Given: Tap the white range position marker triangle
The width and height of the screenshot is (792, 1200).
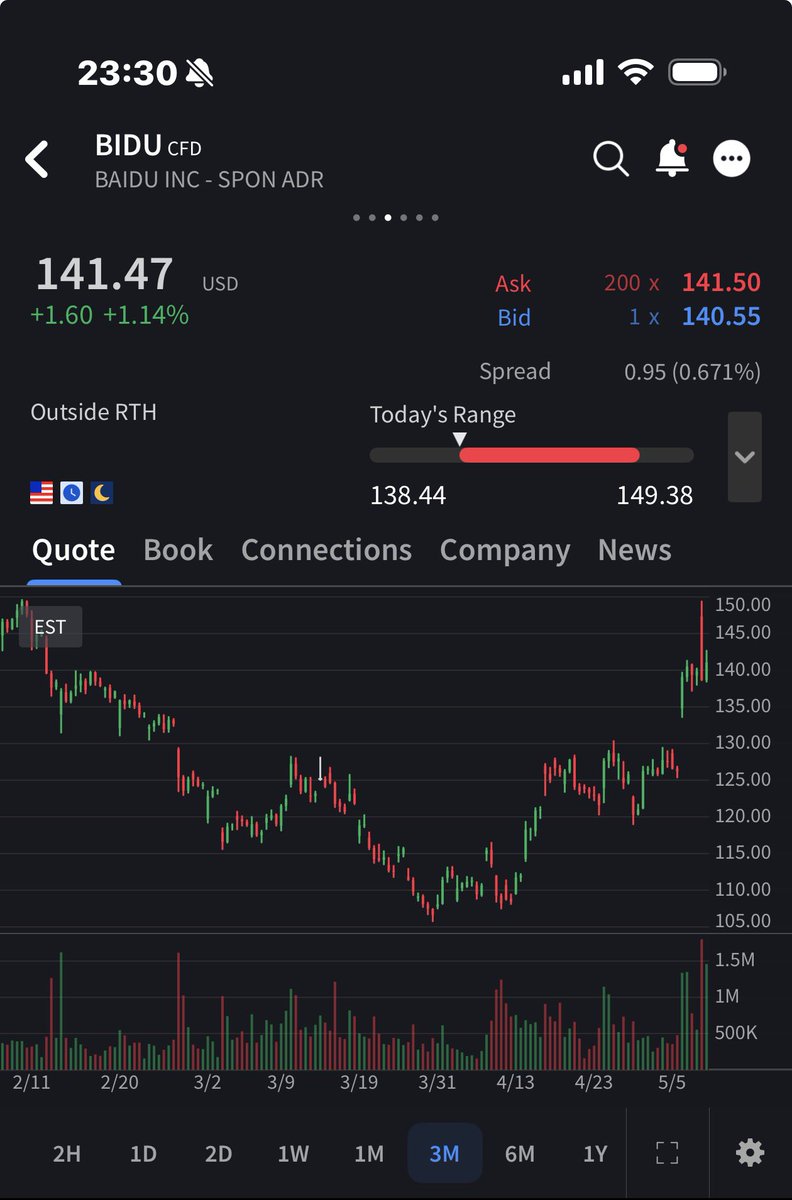Looking at the screenshot, I should click(459, 439).
